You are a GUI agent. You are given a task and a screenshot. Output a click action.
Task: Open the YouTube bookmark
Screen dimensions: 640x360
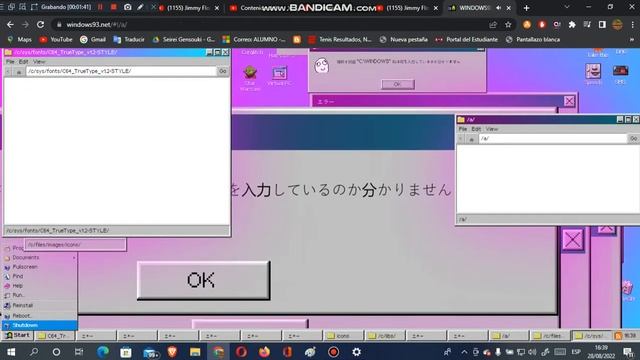click(56, 40)
